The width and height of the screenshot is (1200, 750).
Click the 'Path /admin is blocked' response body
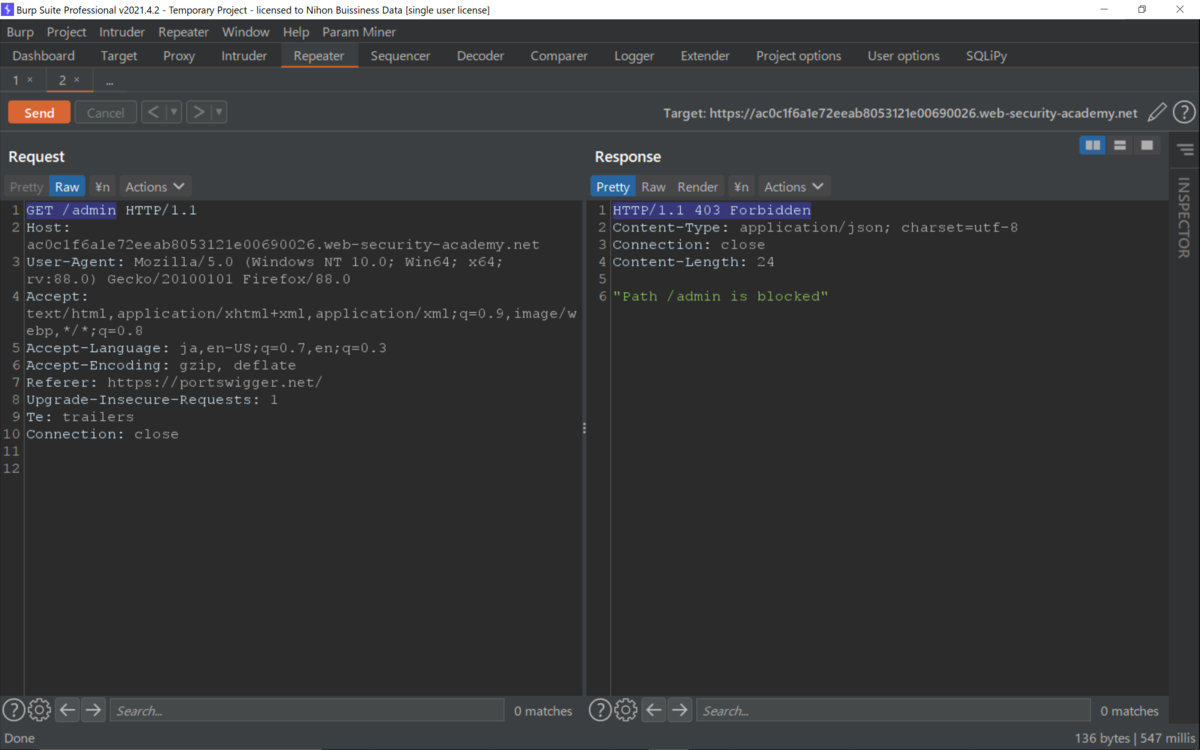point(720,297)
